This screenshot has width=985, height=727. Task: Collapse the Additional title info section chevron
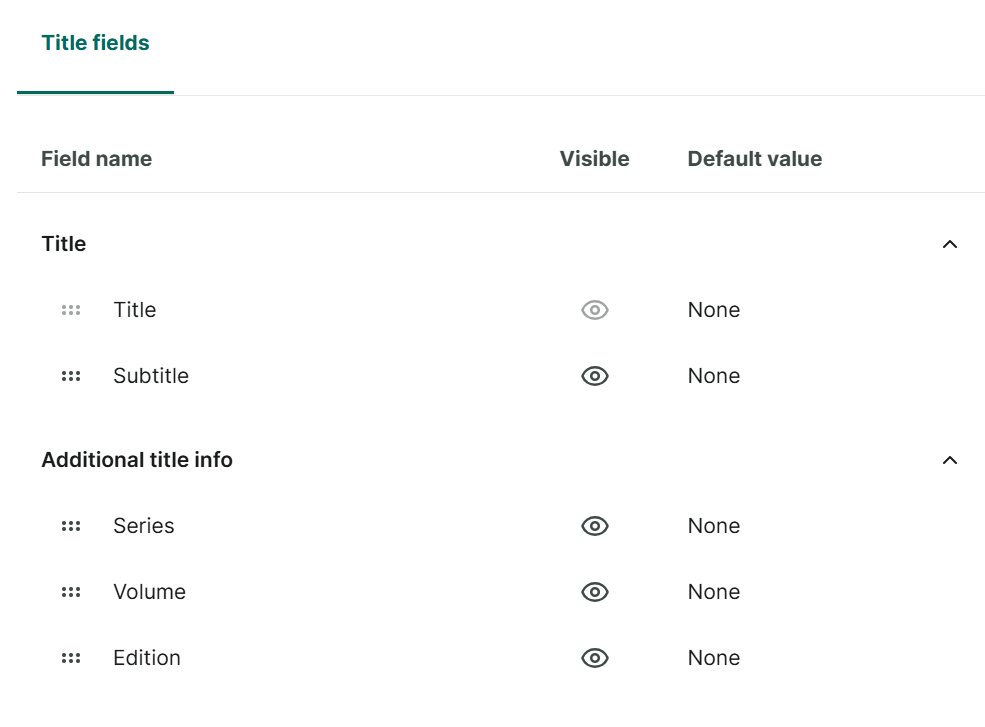pyautogui.click(x=950, y=460)
